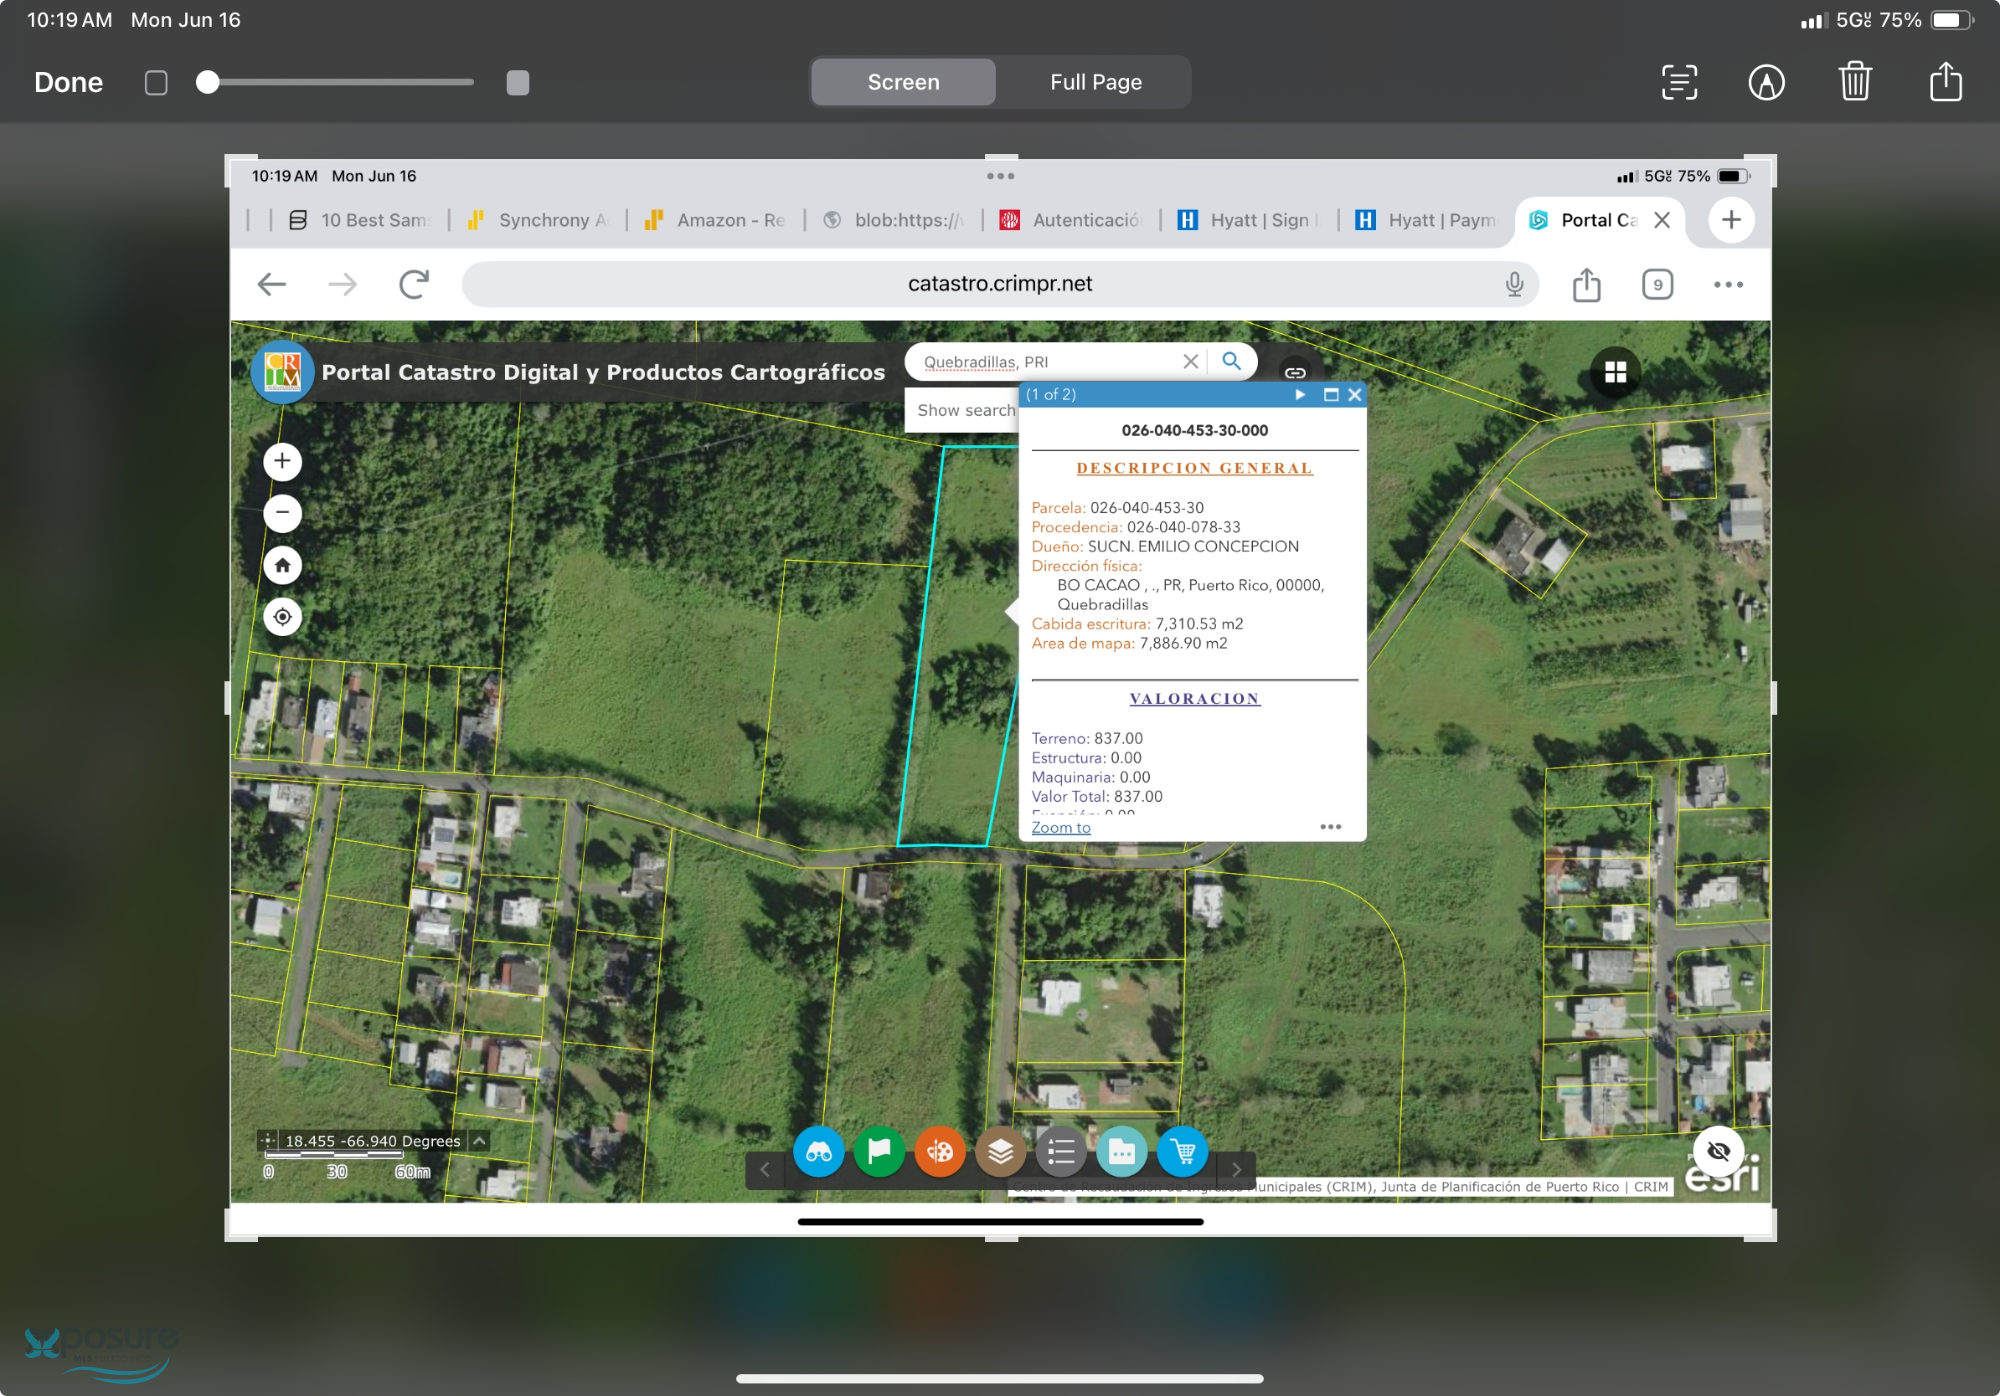Open the browser more options menu
Viewport: 2000px width, 1396px height.
point(1728,284)
